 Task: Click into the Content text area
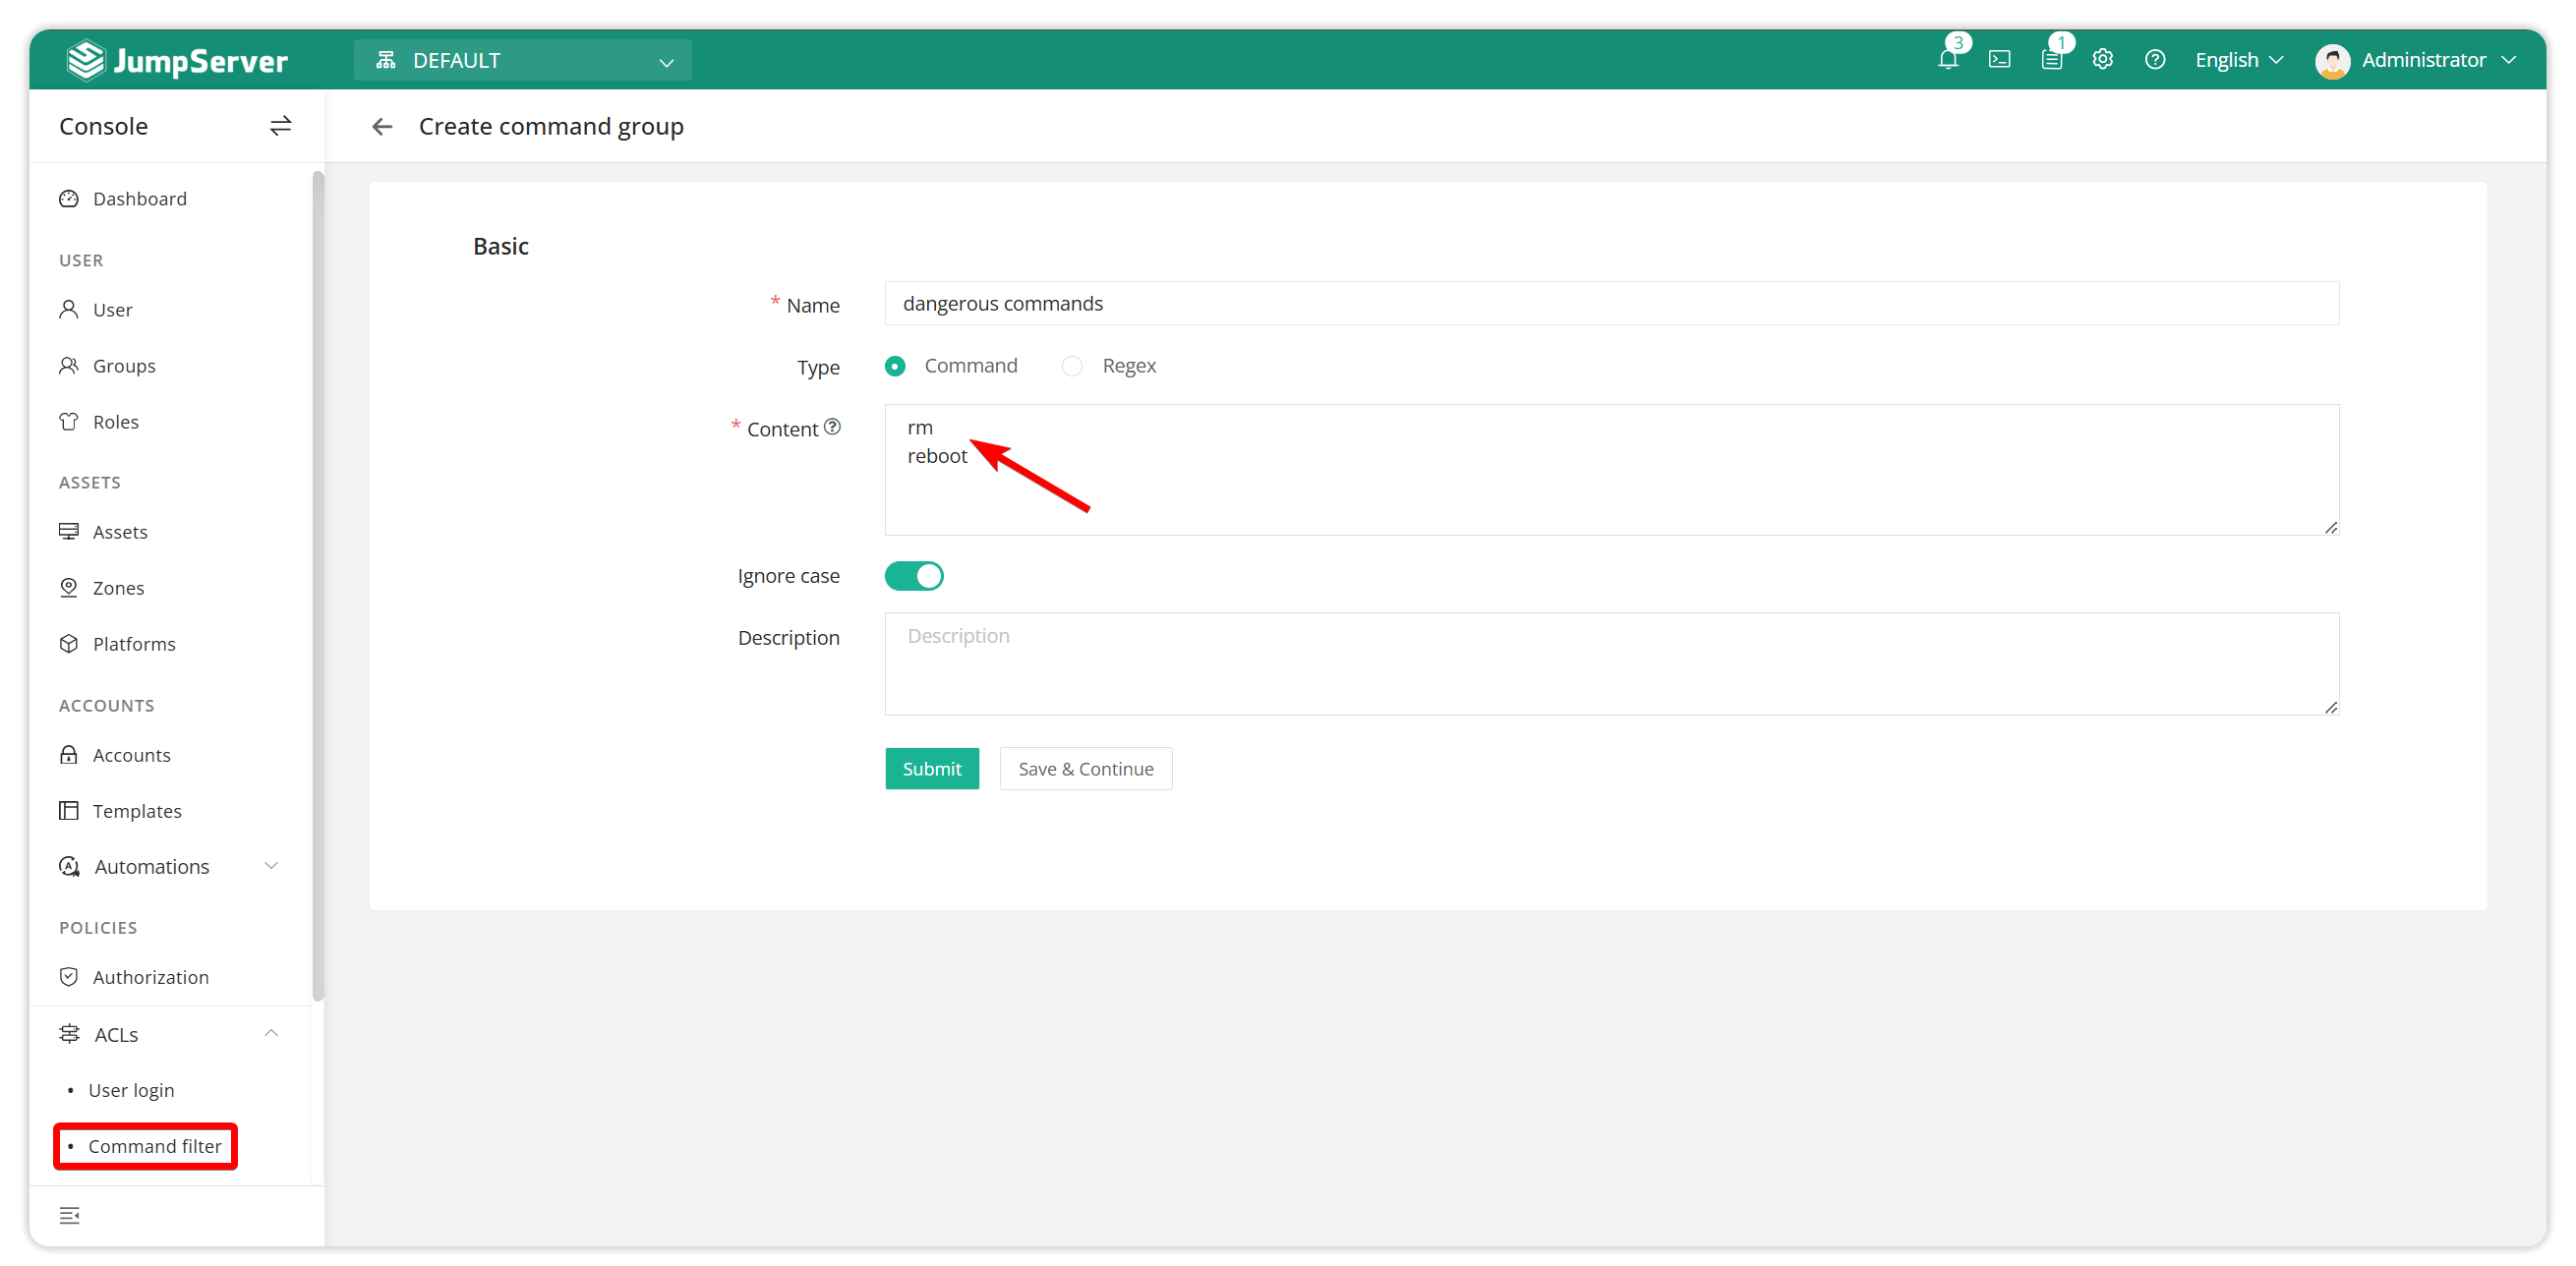(x=1611, y=470)
